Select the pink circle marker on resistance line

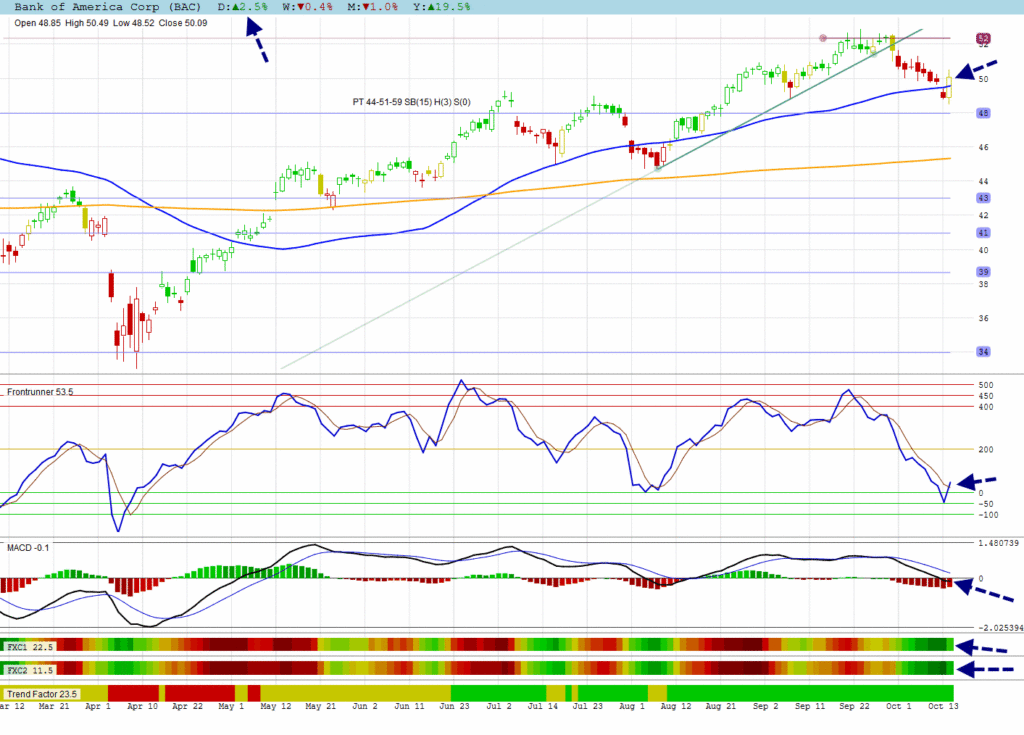click(x=823, y=38)
